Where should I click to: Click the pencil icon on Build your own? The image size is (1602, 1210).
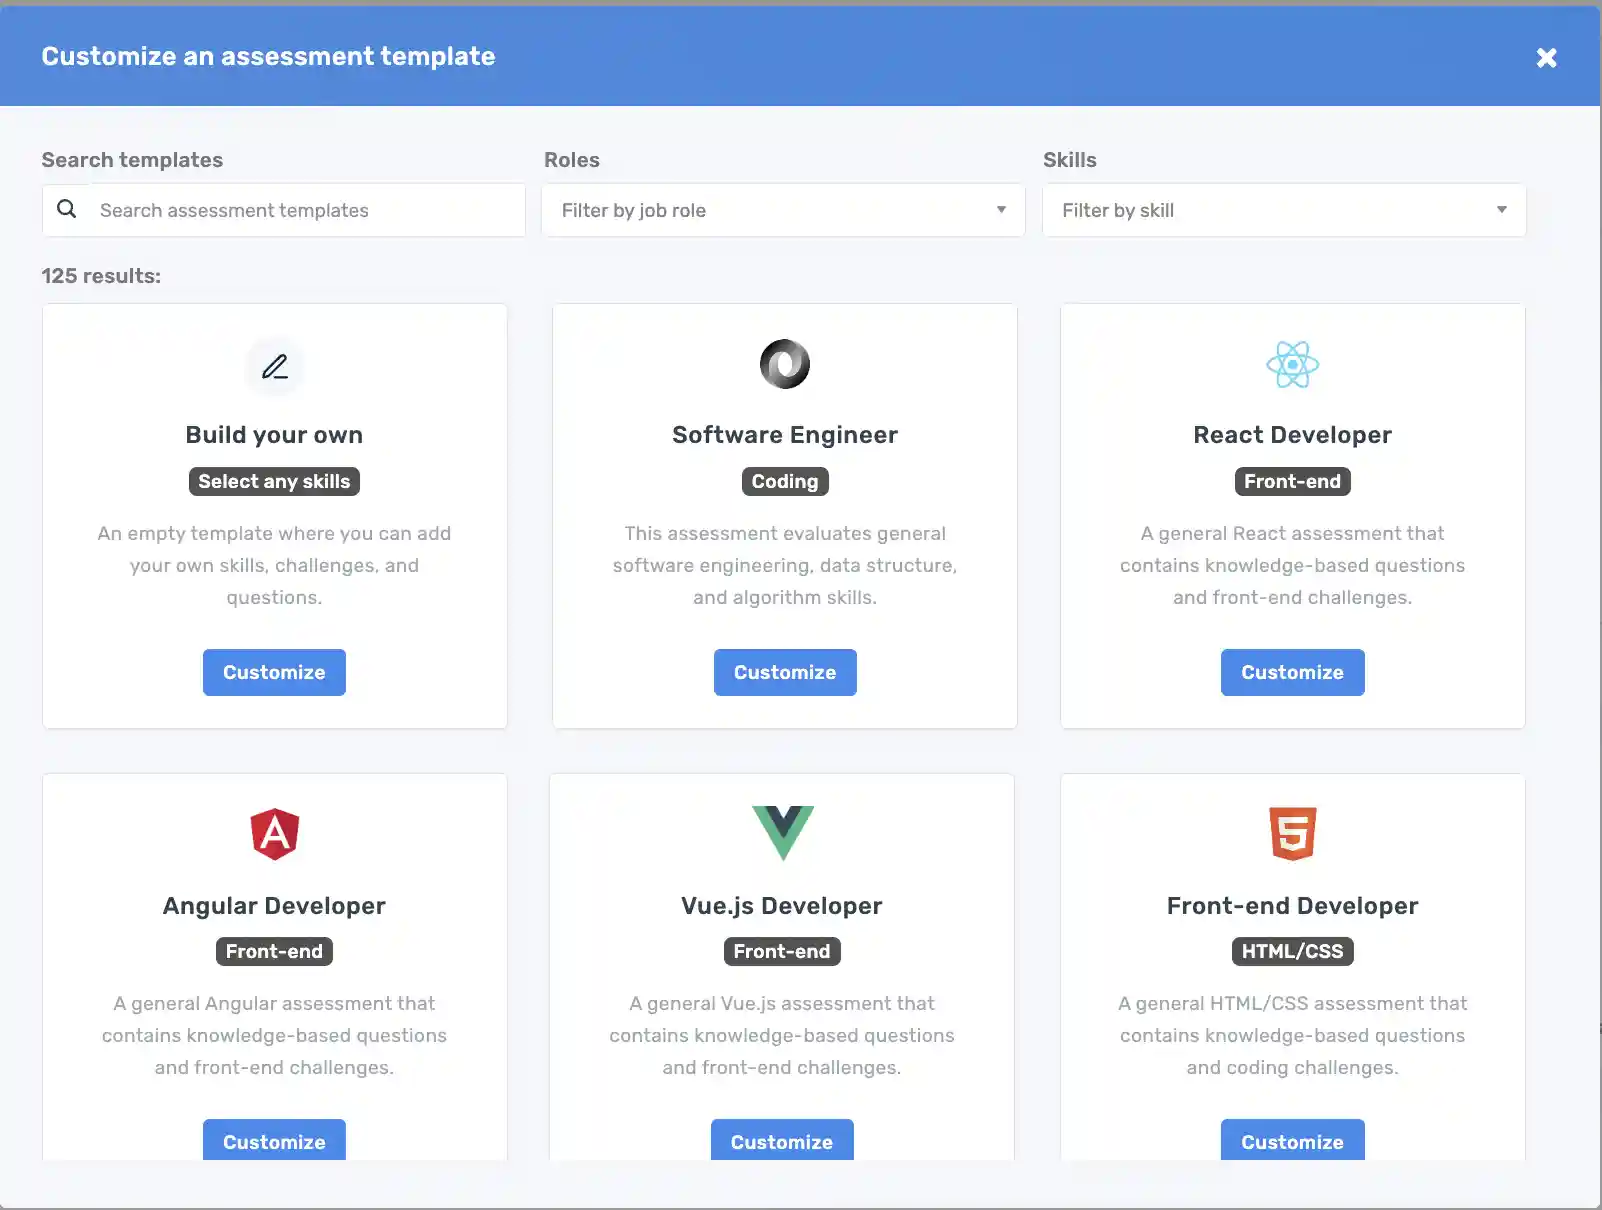coord(275,367)
